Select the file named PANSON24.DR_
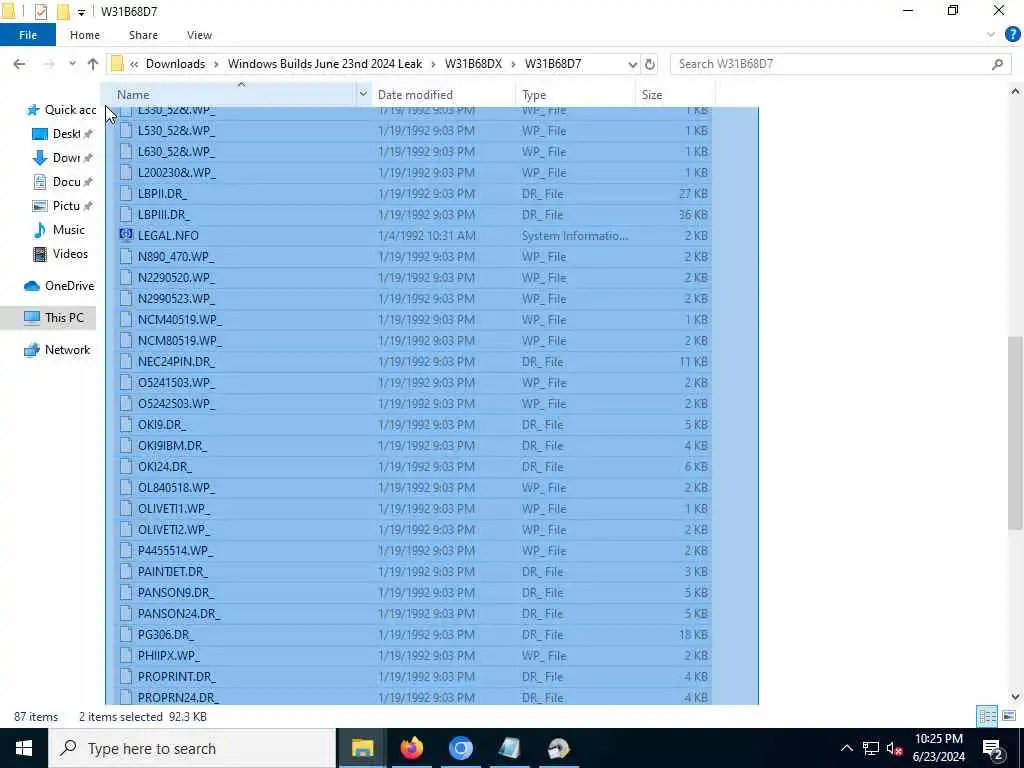Viewport: 1024px width, 768px height. (x=179, y=613)
